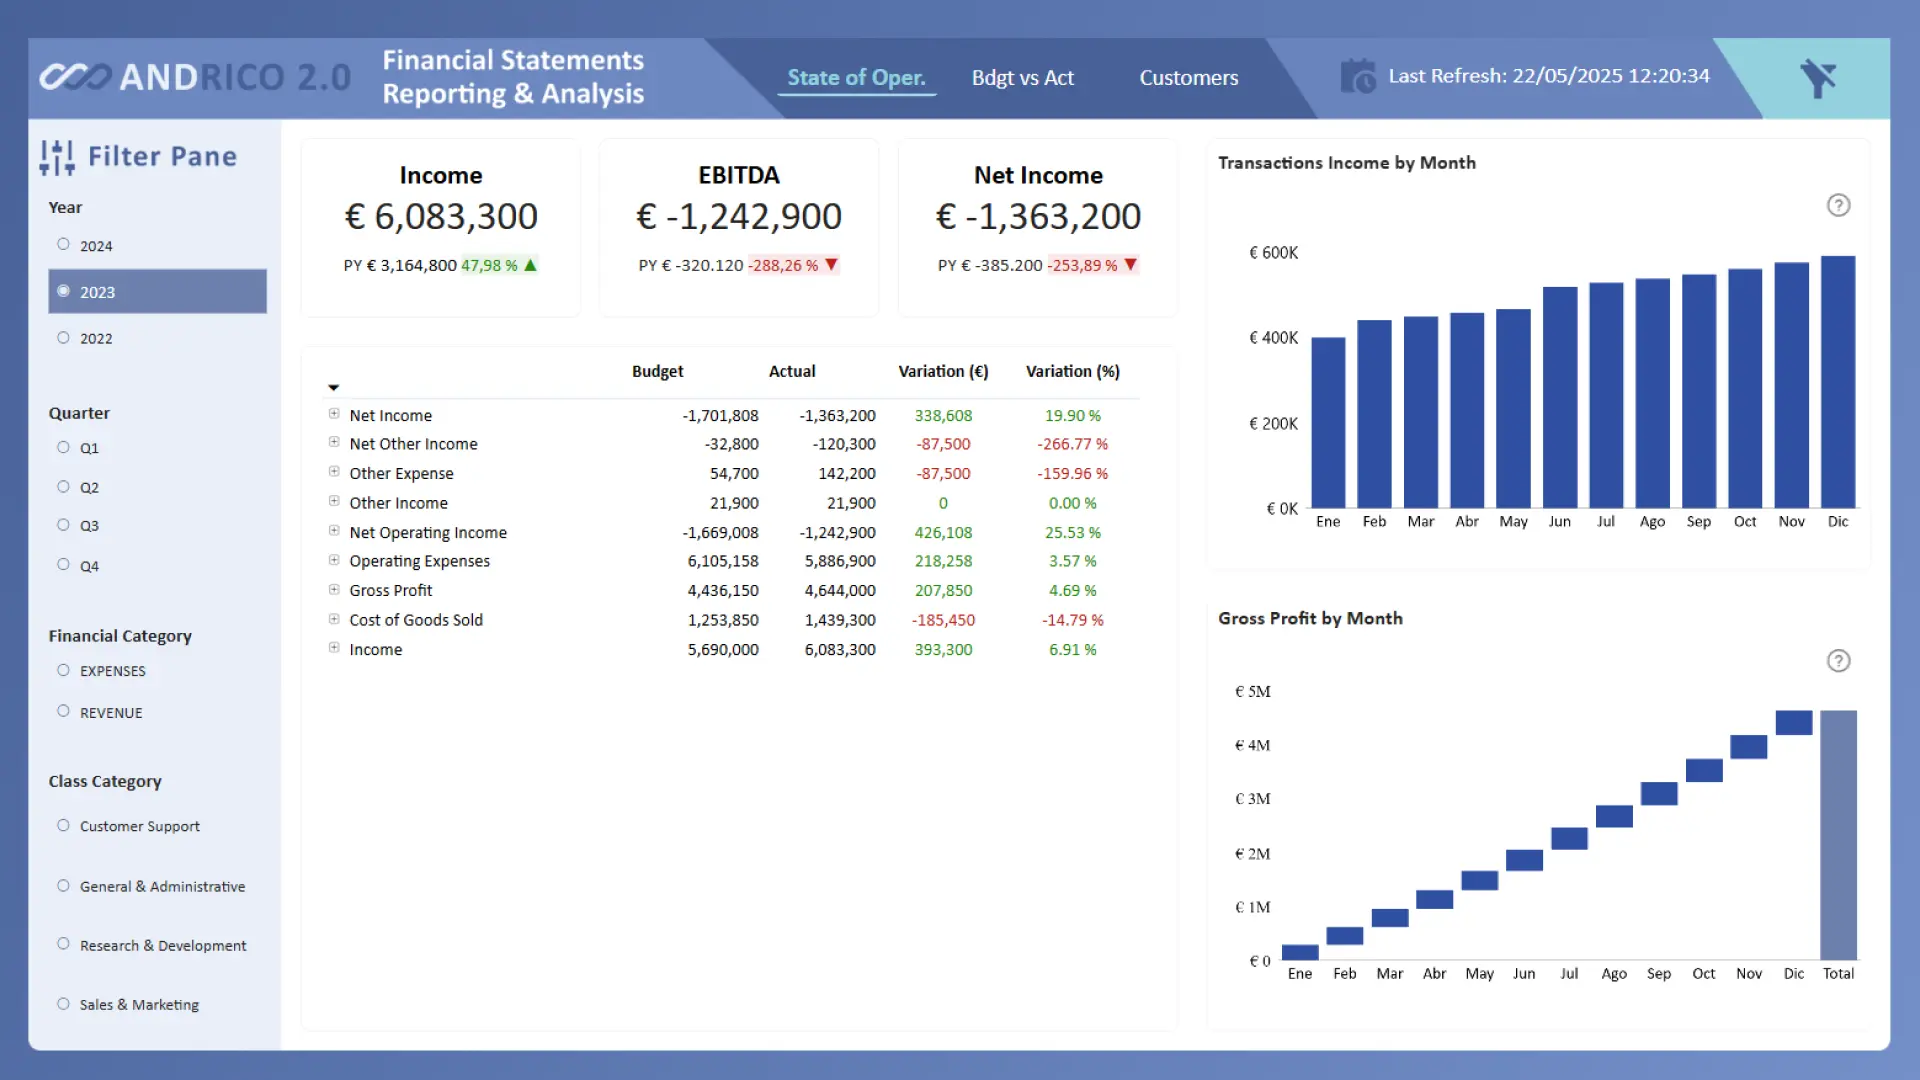
Task: Click the Dic bar in Transactions Income chart
Action: (1837, 382)
